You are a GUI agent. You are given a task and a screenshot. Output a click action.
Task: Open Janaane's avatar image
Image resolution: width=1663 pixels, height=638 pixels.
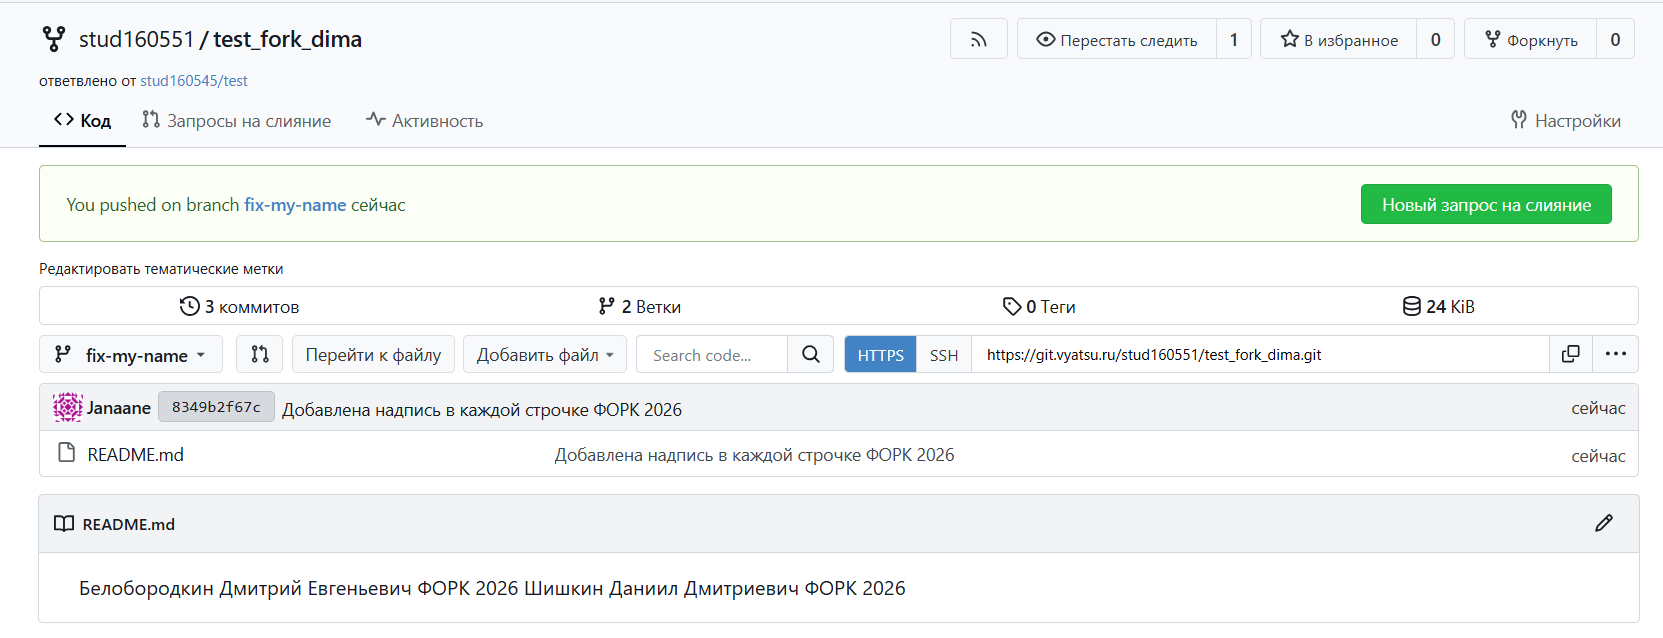tap(67, 407)
